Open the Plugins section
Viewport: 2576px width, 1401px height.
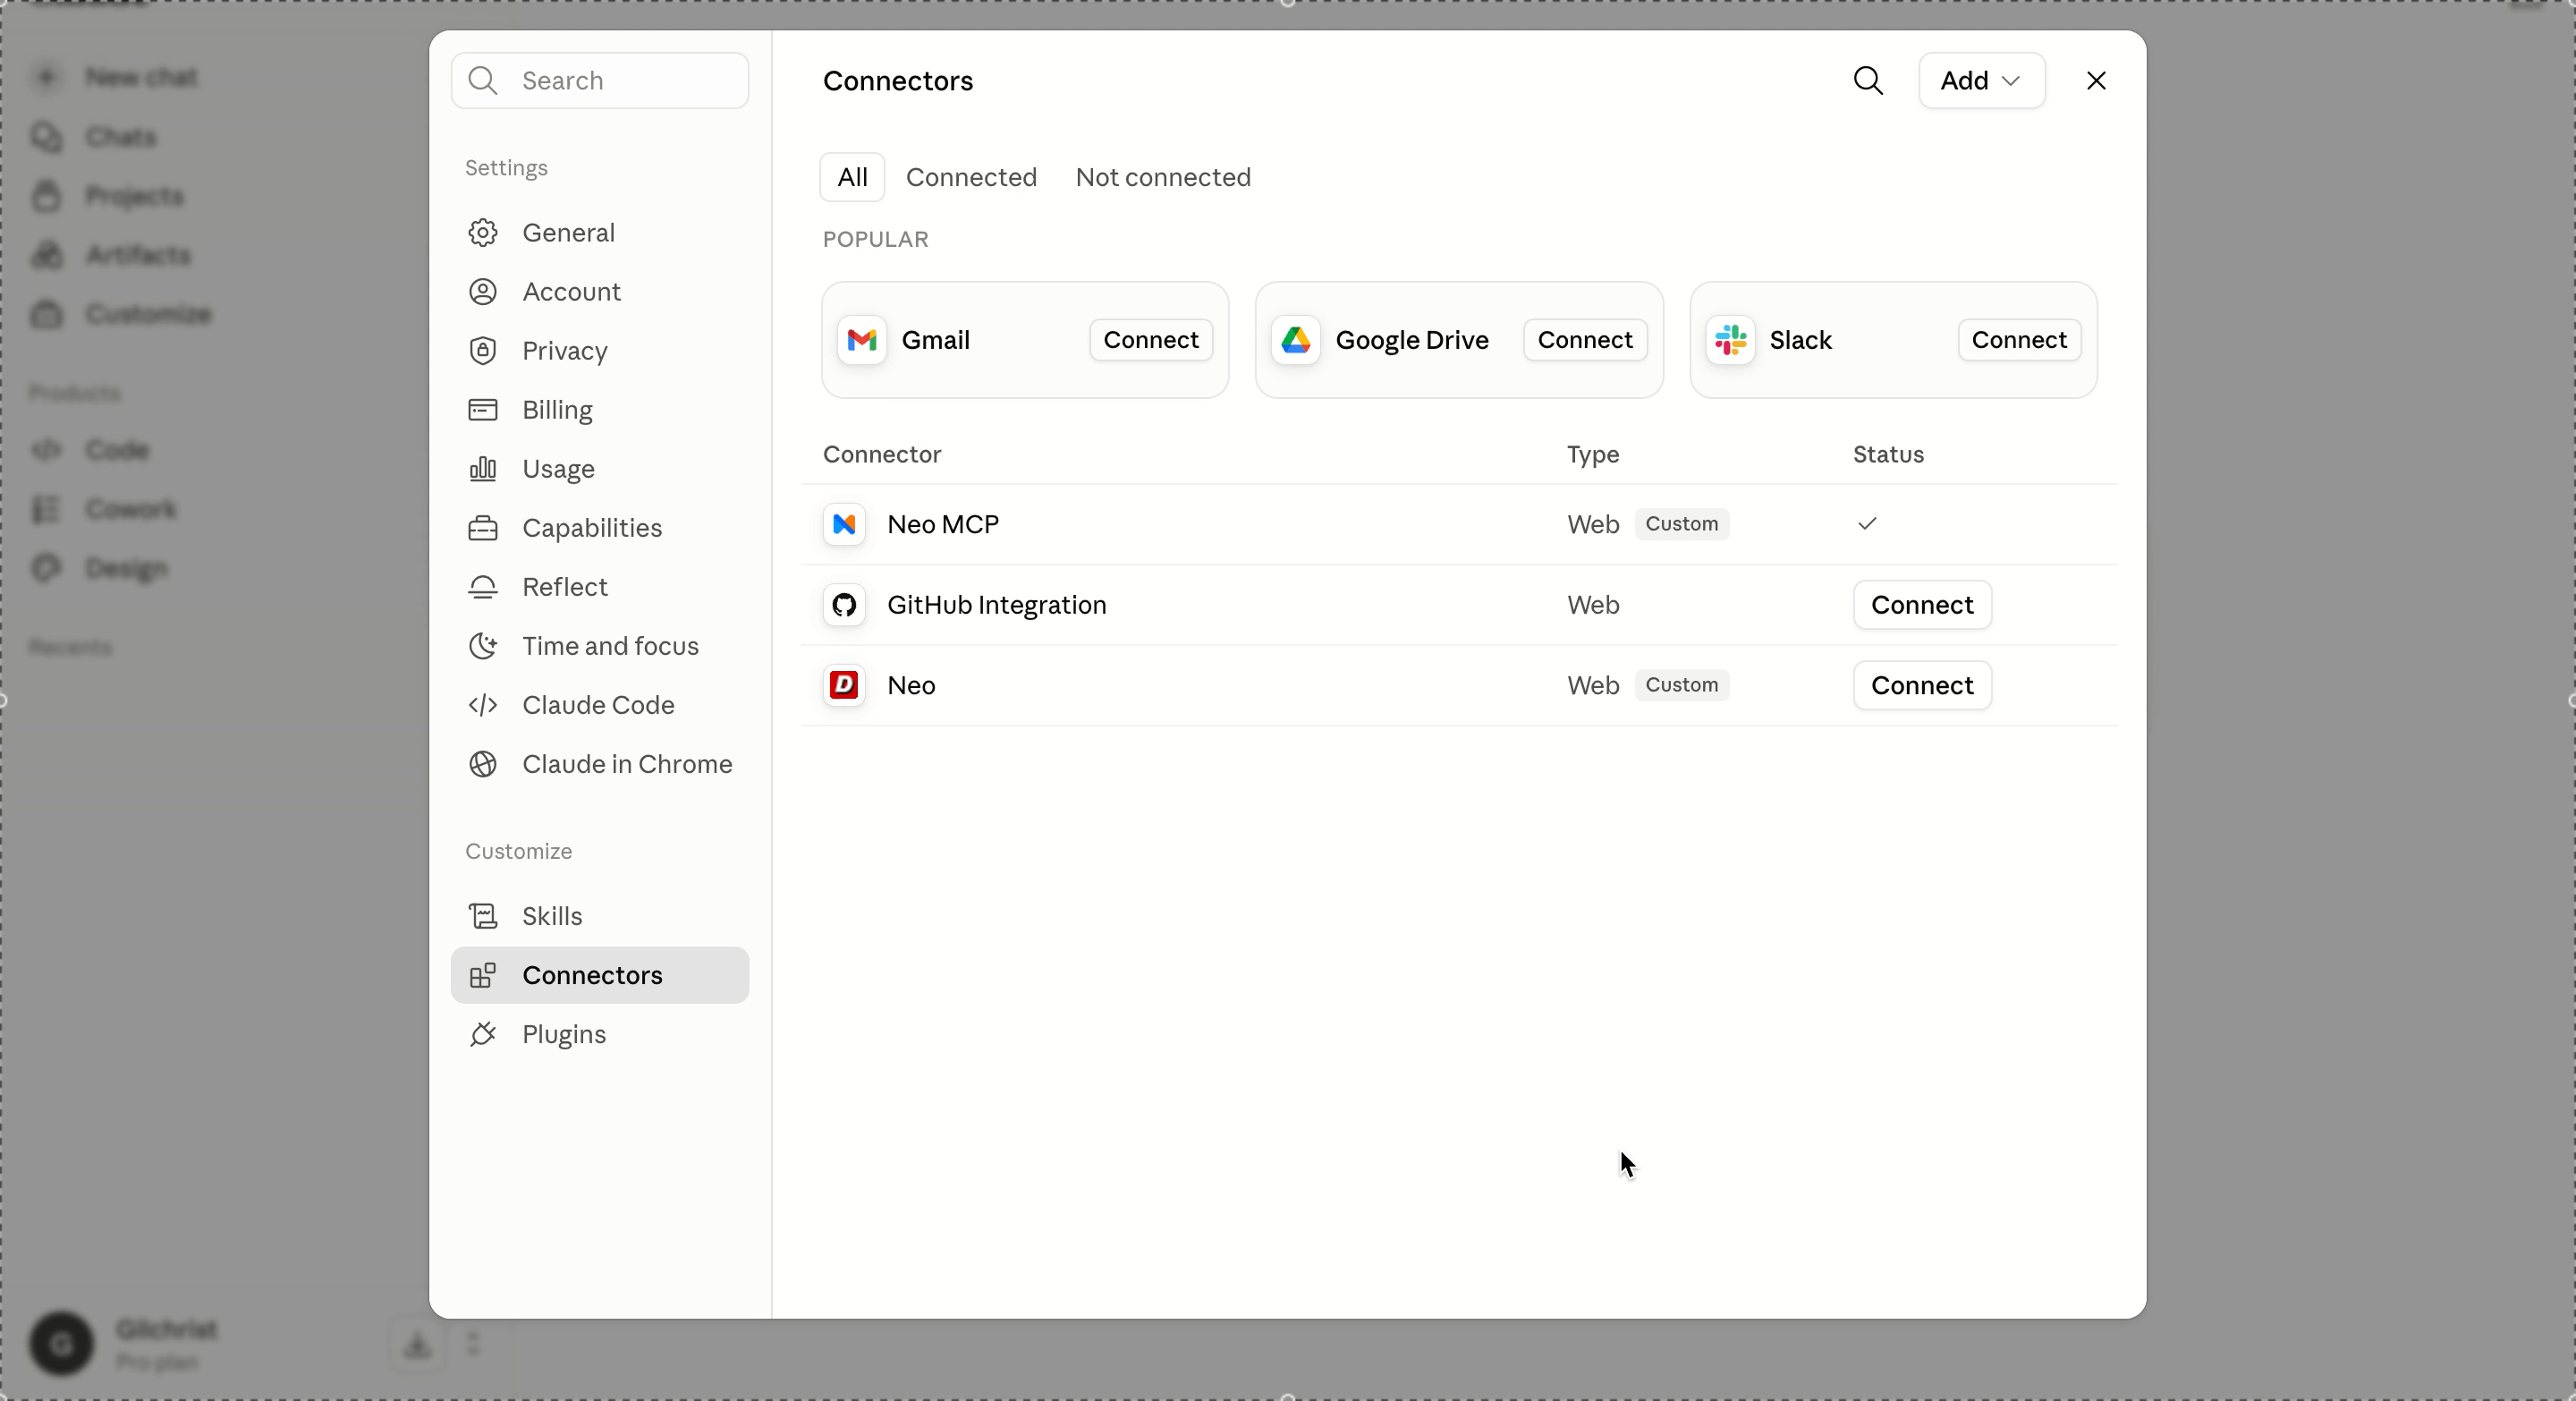point(600,1033)
